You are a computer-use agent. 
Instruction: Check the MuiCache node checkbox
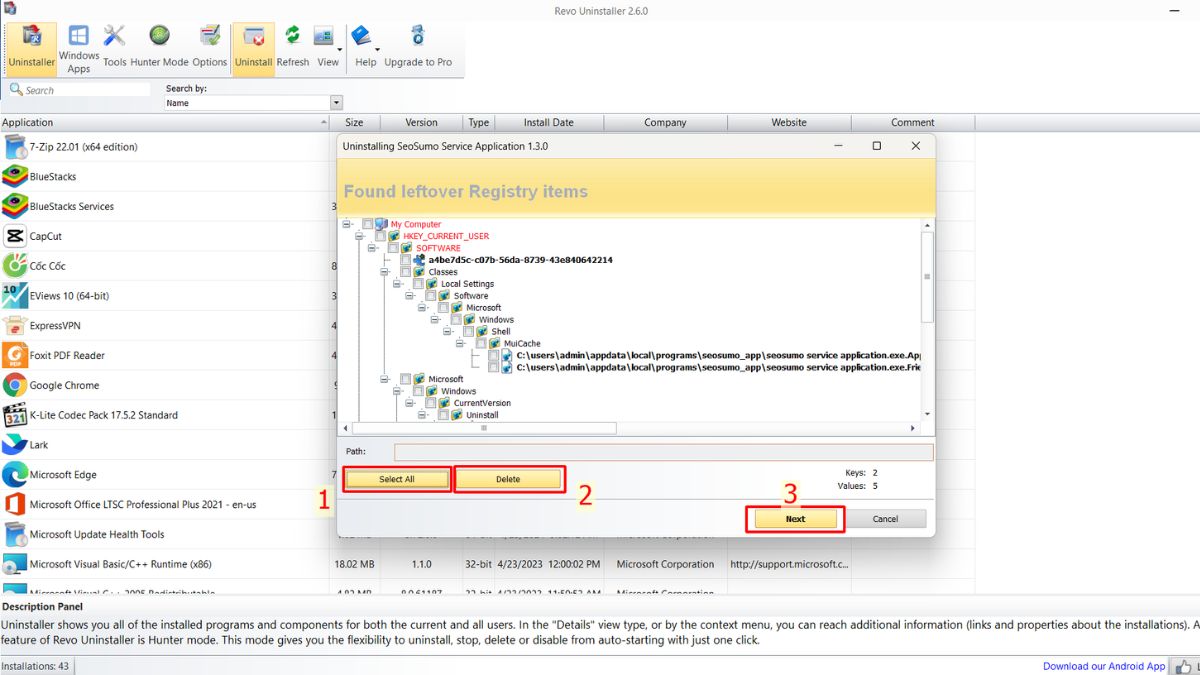coord(480,343)
